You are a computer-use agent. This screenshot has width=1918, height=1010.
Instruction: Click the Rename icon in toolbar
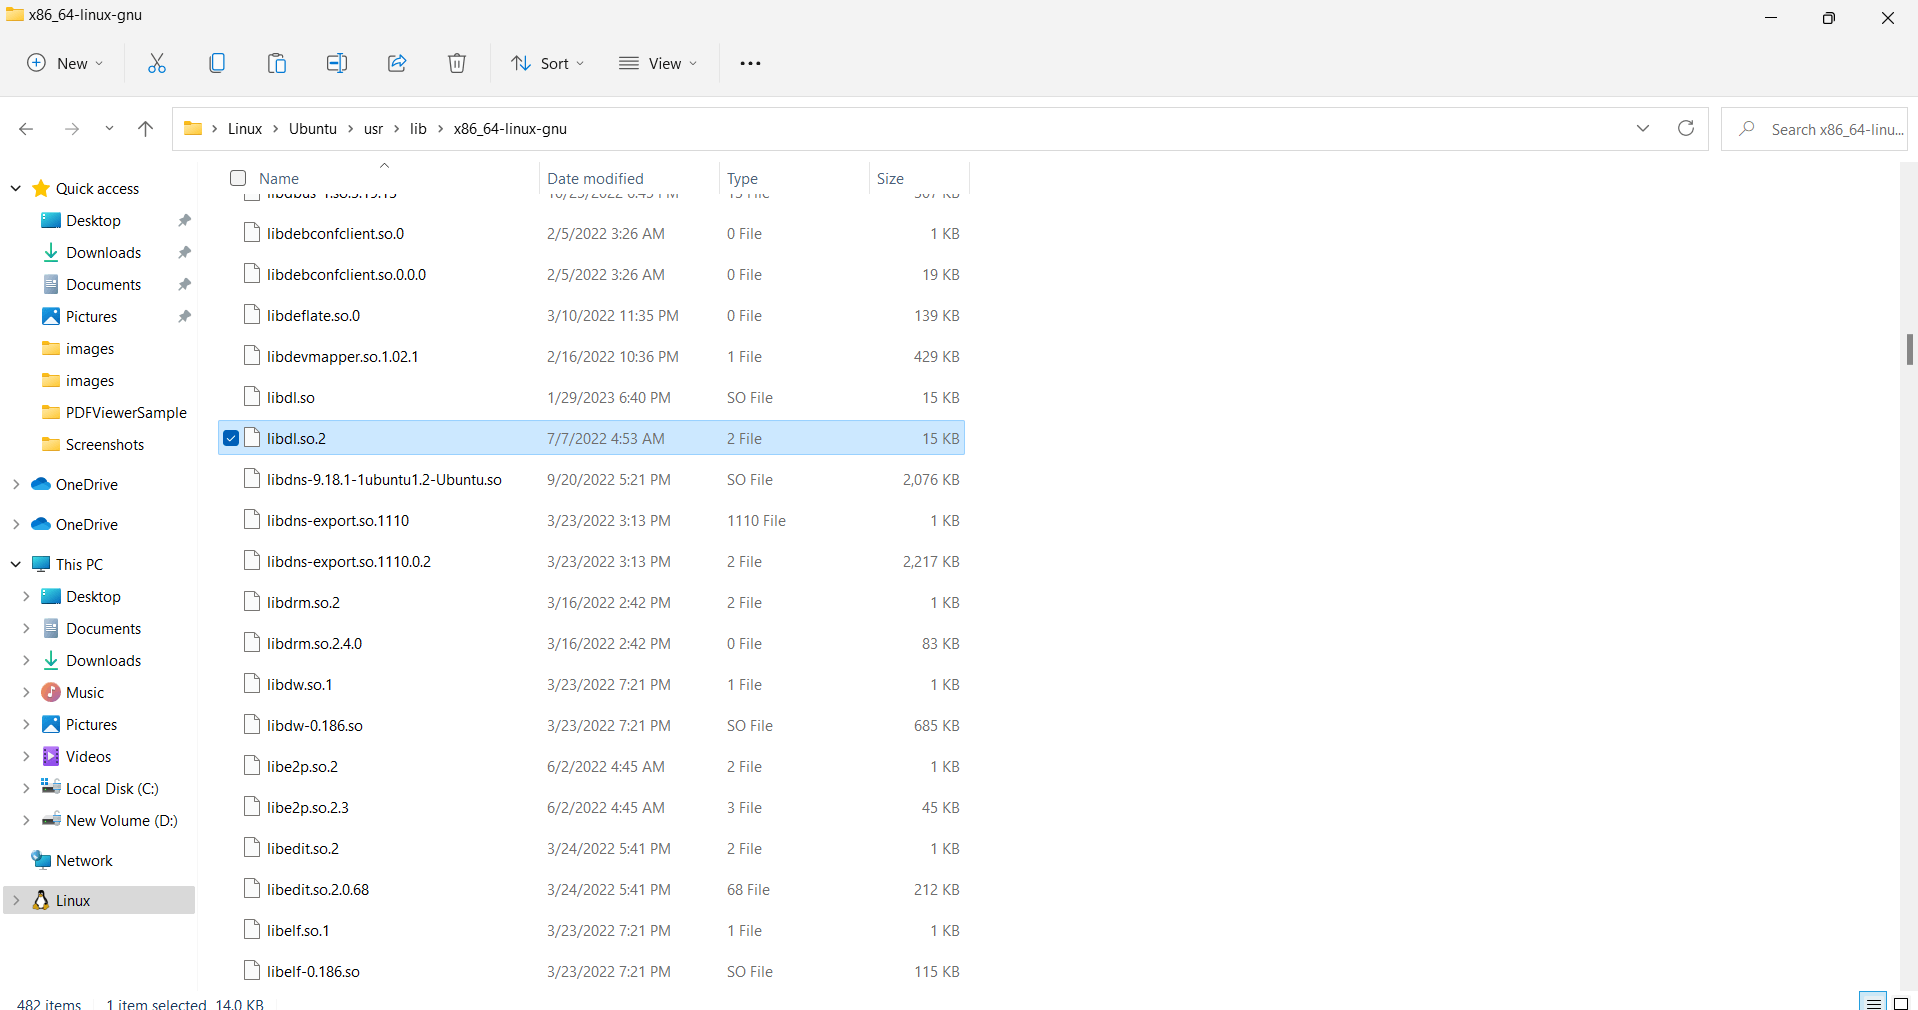(337, 63)
